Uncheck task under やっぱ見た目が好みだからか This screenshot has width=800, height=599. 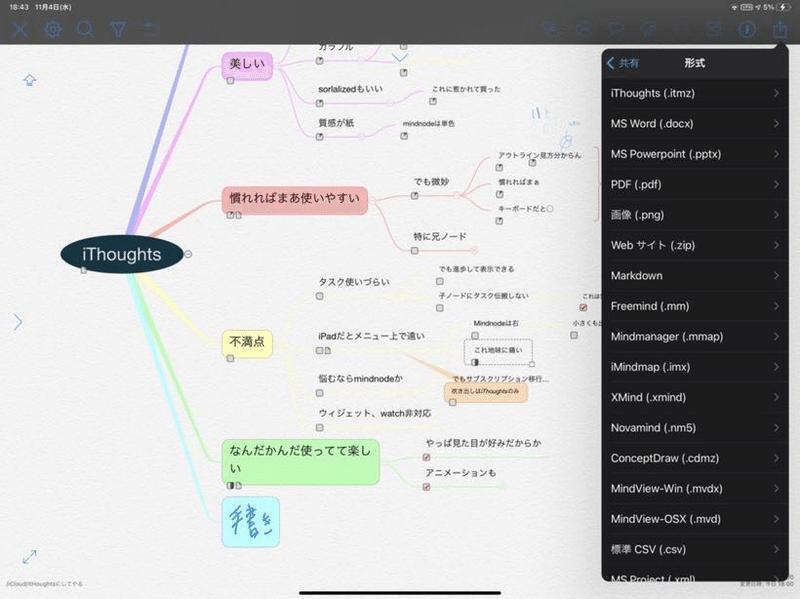427,457
